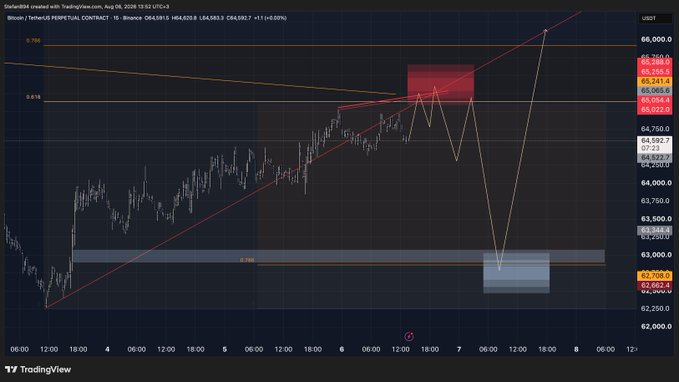Viewport: 679px width, 382px height.
Task: Click the 63,500.0 price axis label
Action: pos(656,219)
